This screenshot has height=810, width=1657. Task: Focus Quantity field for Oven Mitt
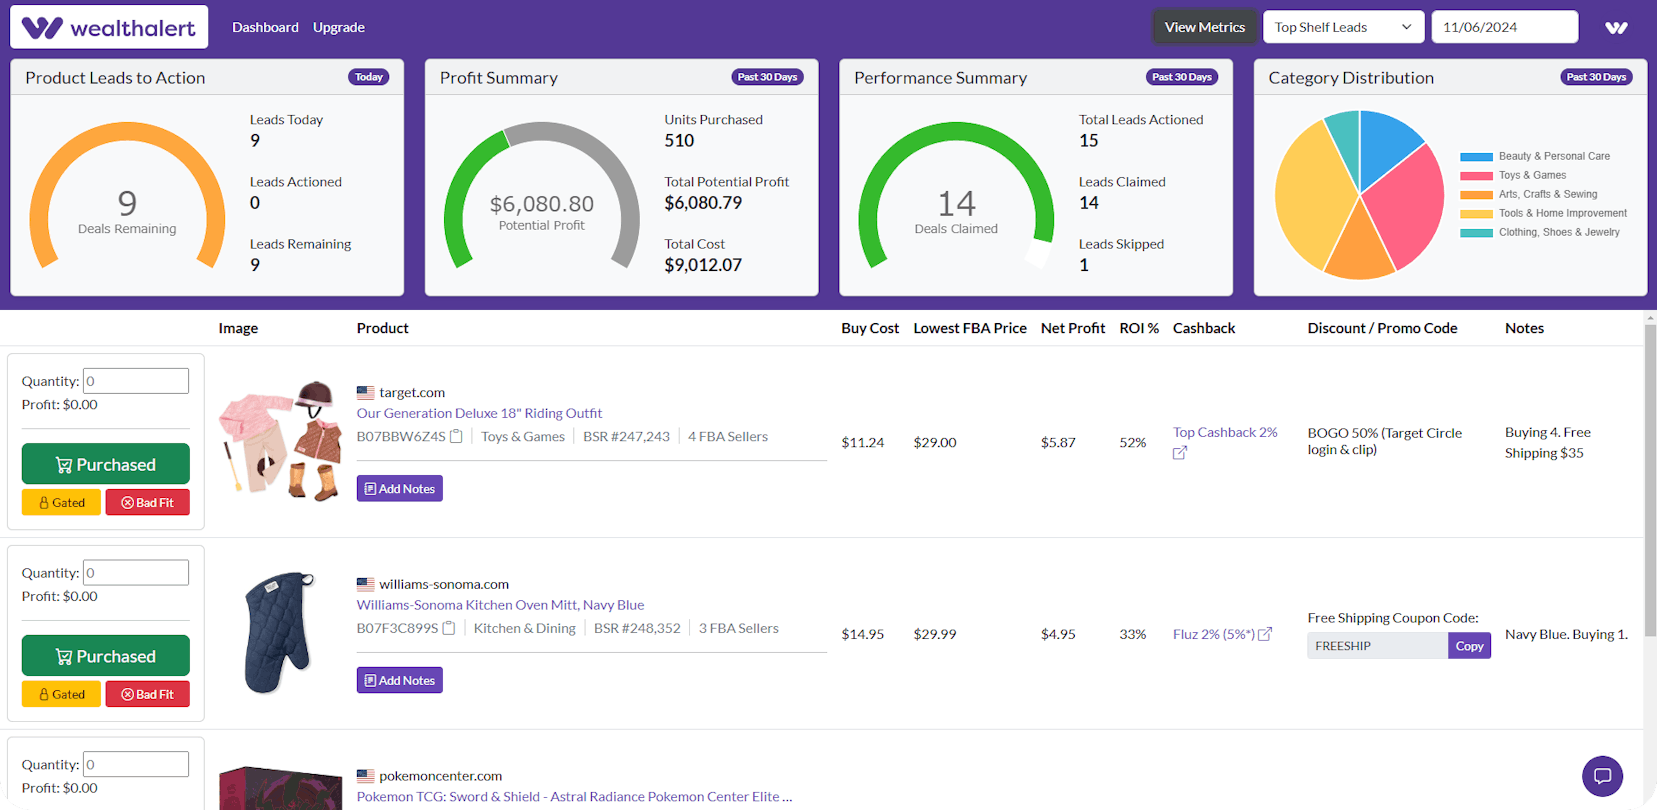(136, 572)
